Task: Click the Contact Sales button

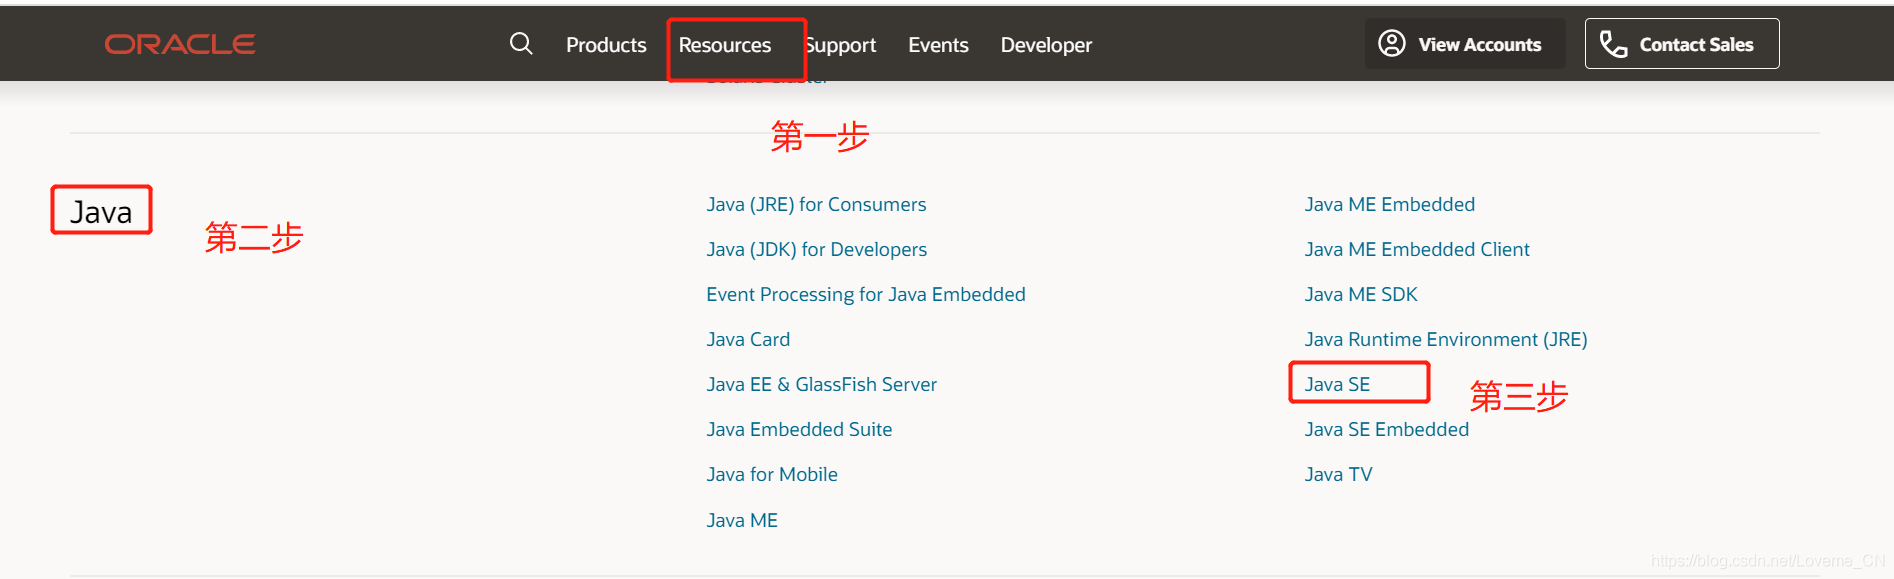Action: (x=1682, y=44)
